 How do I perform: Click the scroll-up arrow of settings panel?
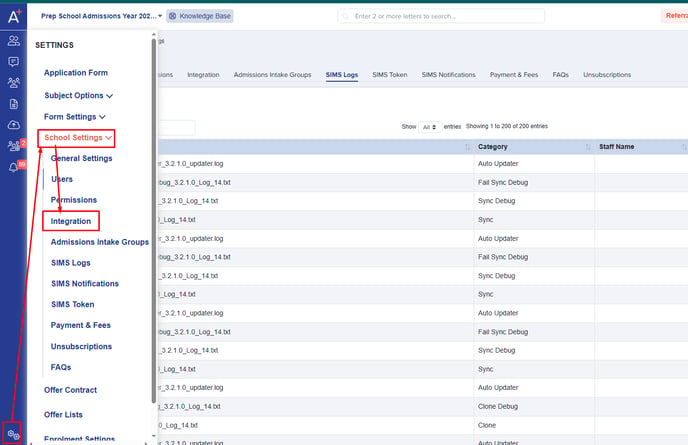pos(154,34)
